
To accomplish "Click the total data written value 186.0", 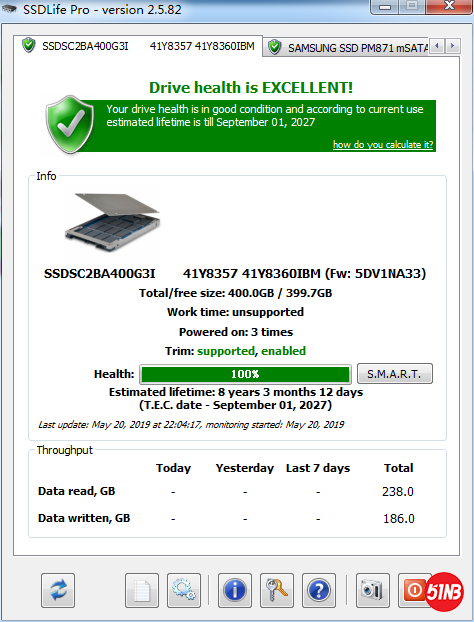I will [x=399, y=519].
